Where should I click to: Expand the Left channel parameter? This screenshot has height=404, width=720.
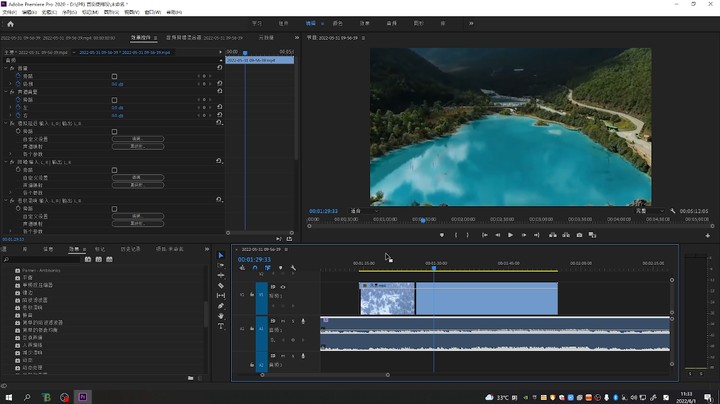pyautogui.click(x=11, y=107)
